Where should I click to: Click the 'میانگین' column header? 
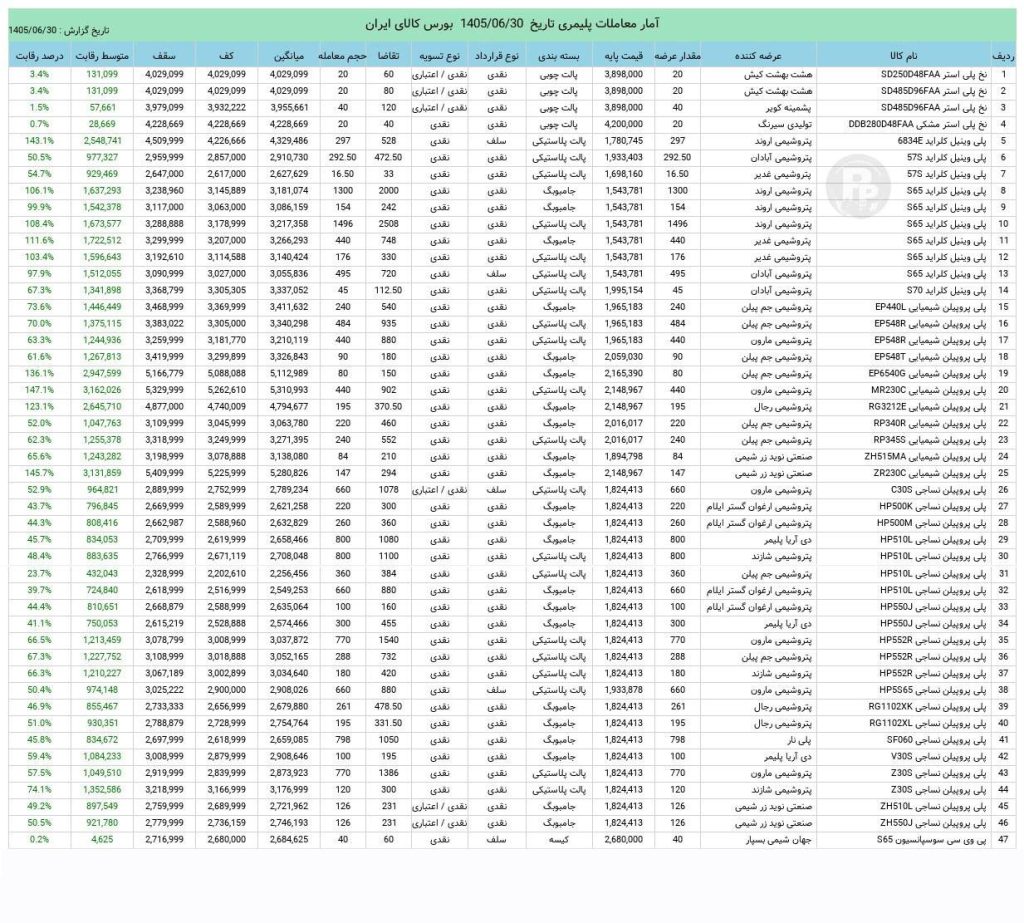click(x=289, y=56)
